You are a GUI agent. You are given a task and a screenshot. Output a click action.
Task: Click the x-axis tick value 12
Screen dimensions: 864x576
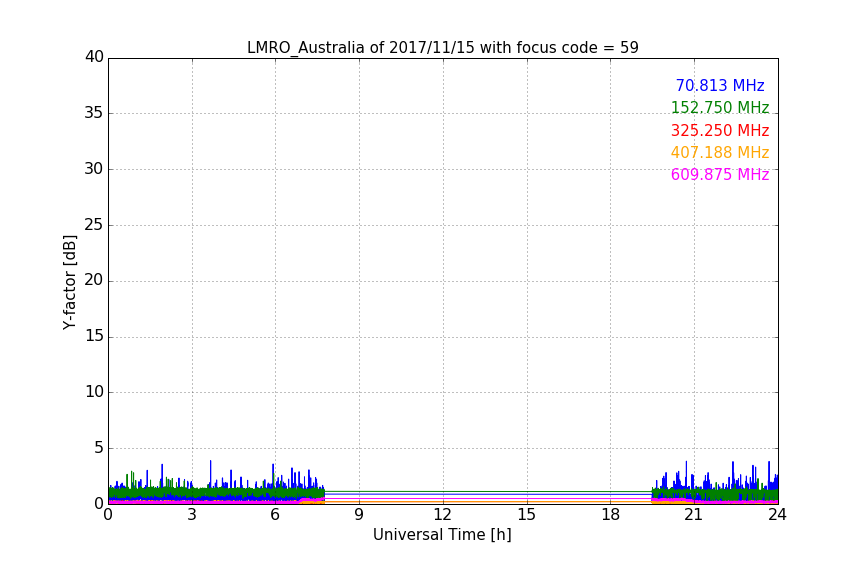442,515
